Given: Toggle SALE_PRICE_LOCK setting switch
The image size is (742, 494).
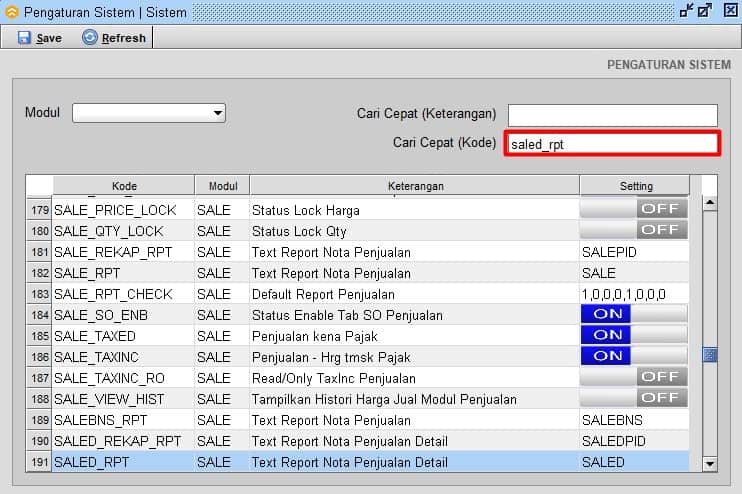Looking at the screenshot, I should point(634,209).
